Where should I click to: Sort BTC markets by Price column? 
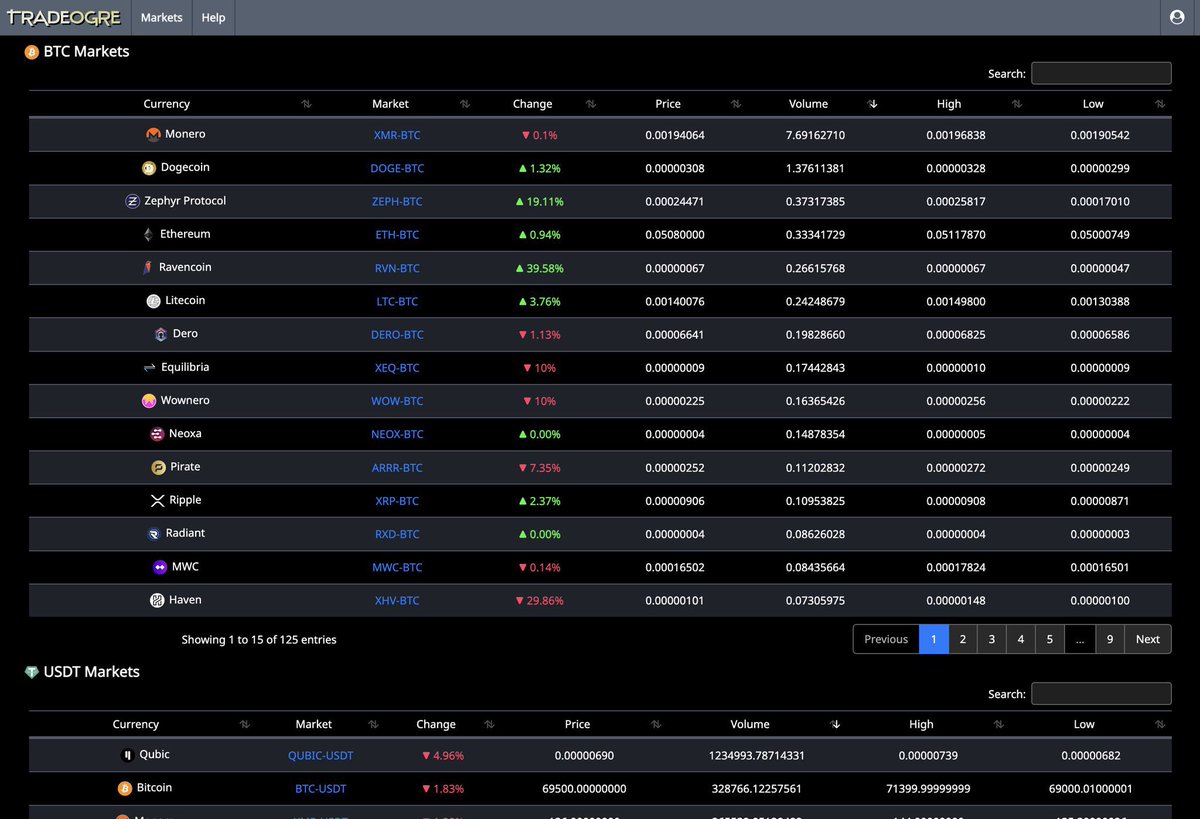click(736, 104)
